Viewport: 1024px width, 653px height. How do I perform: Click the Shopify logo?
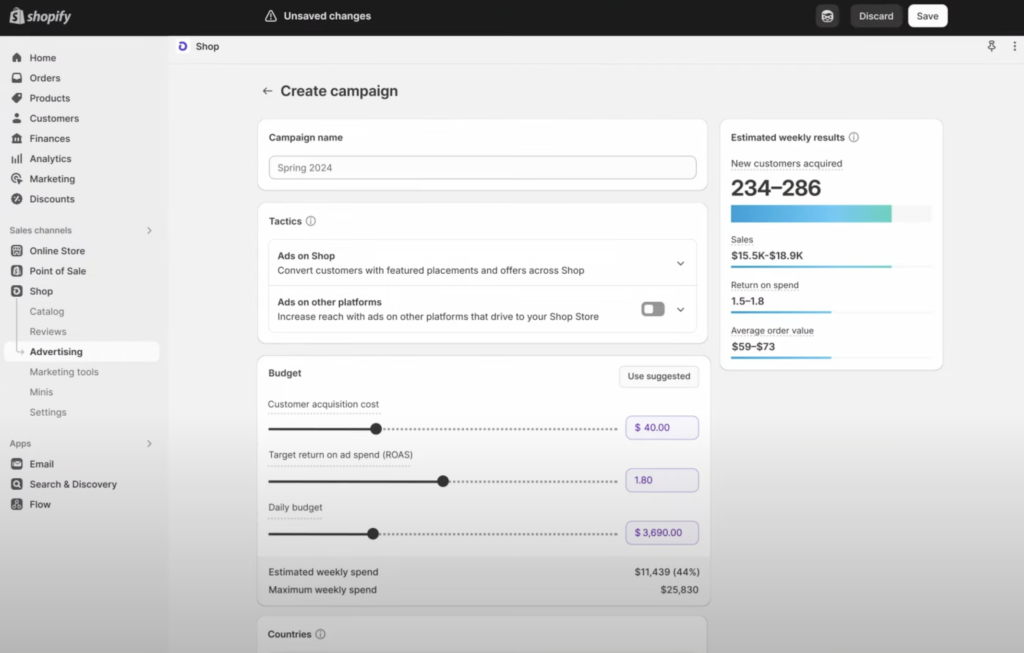40,16
